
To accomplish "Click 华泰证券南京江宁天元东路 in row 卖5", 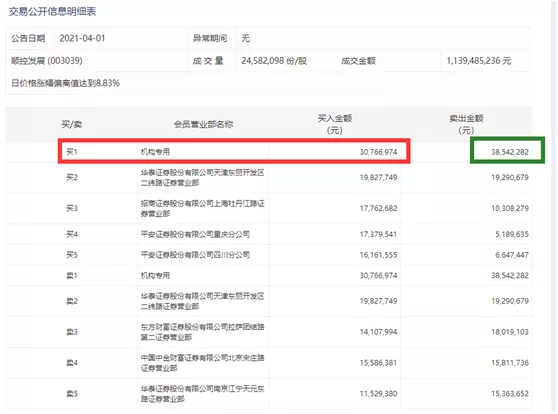I will tap(202, 394).
